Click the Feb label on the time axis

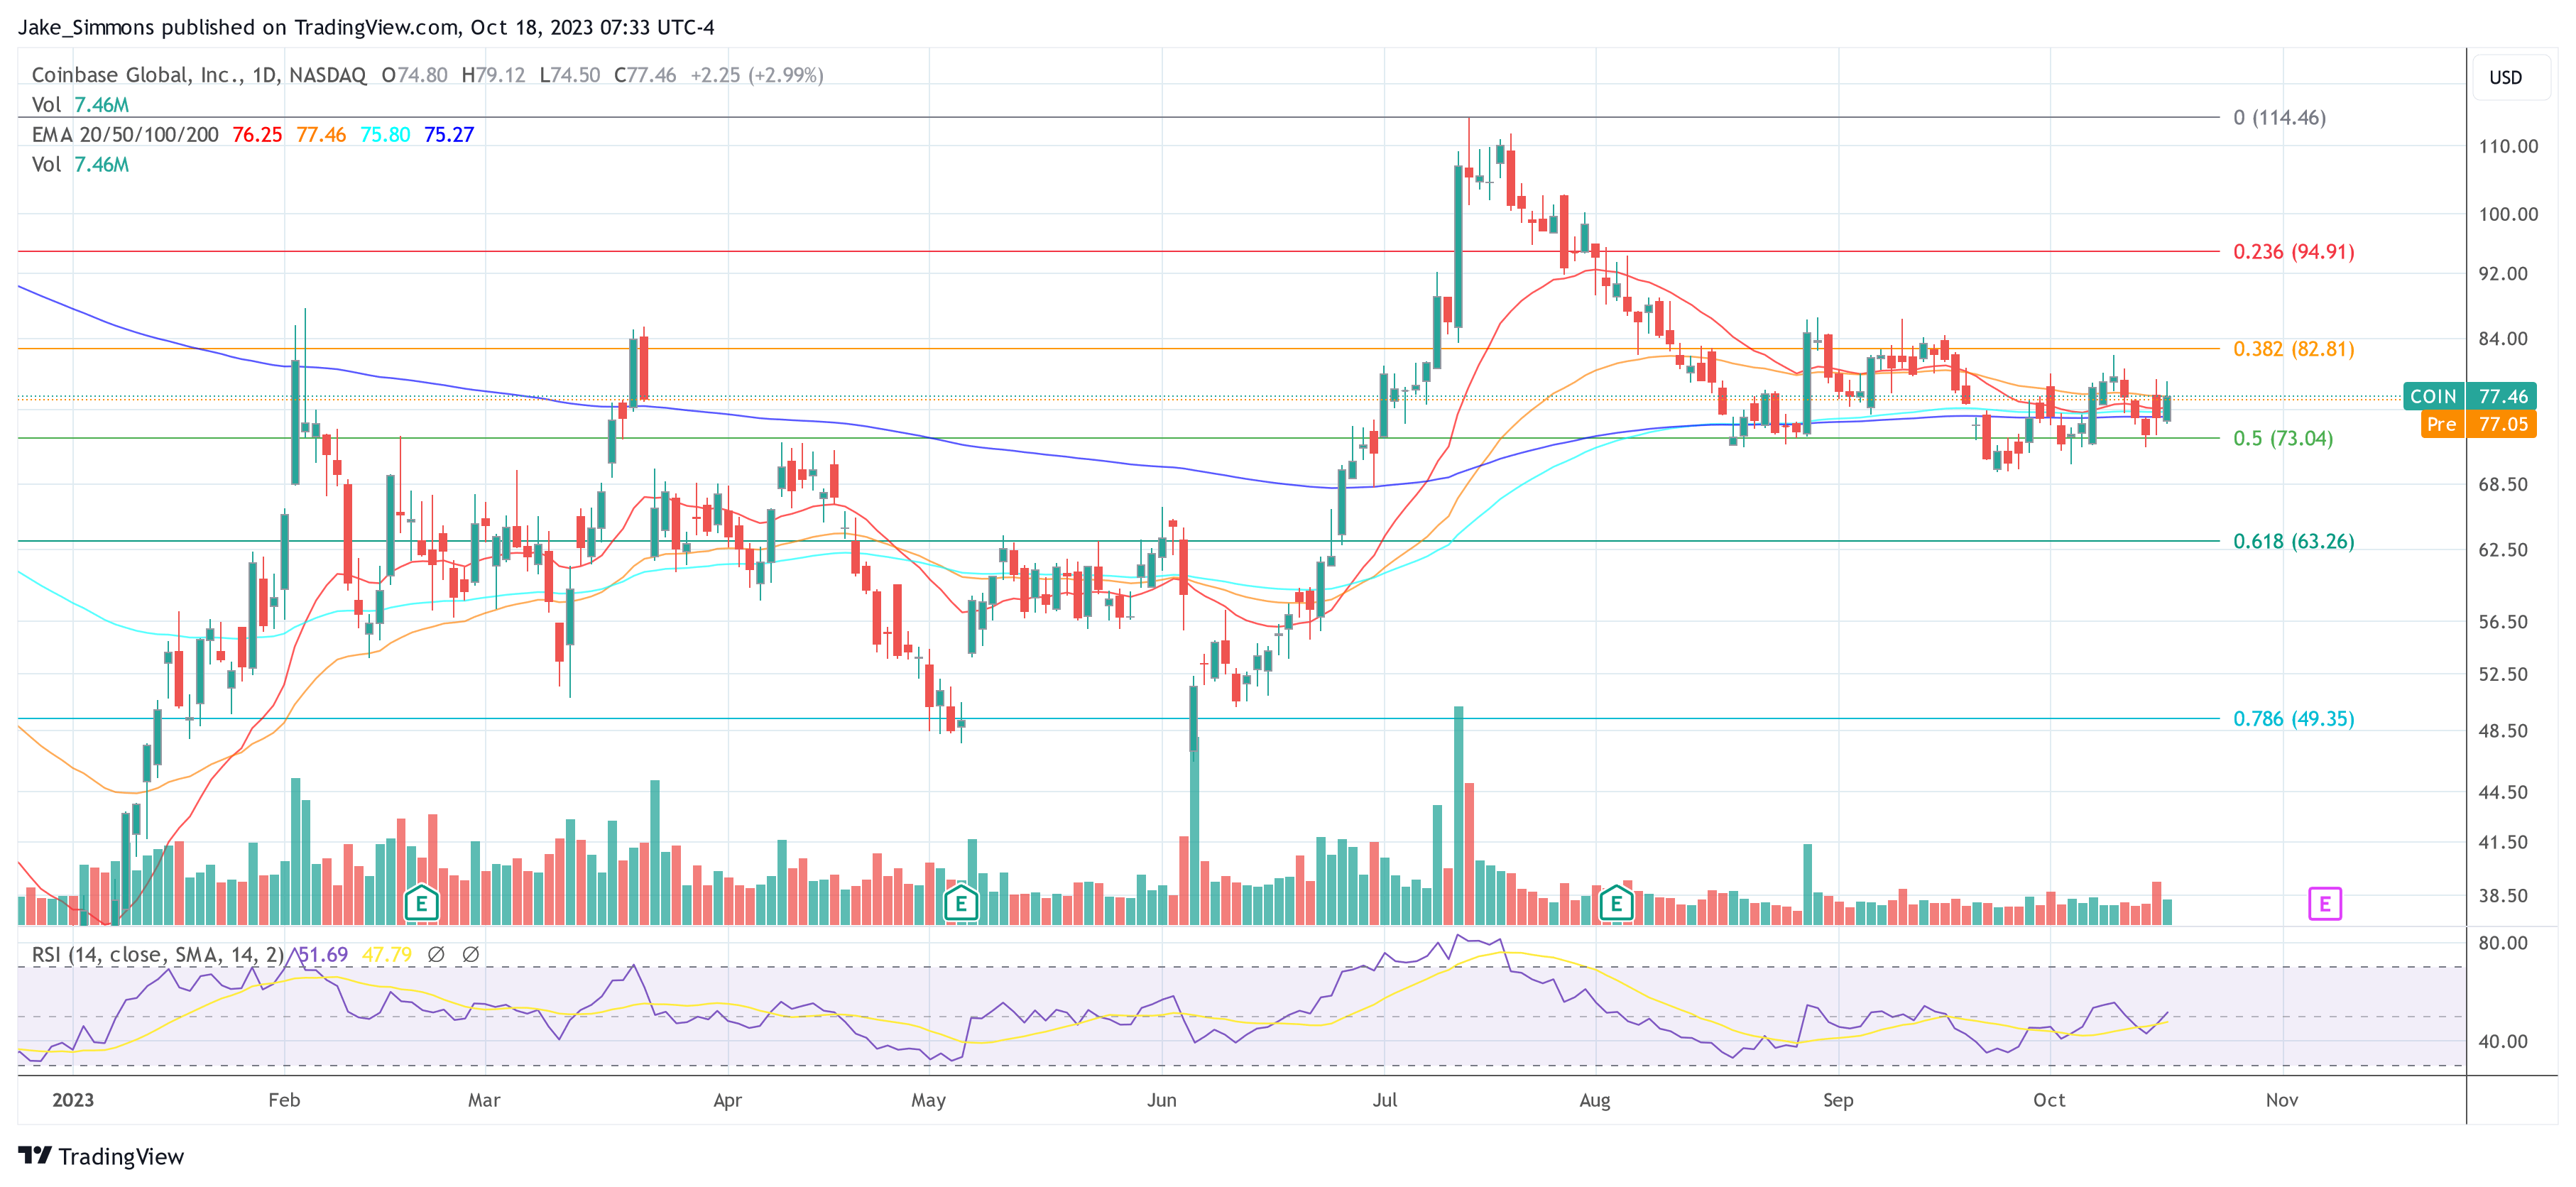click(x=284, y=1100)
